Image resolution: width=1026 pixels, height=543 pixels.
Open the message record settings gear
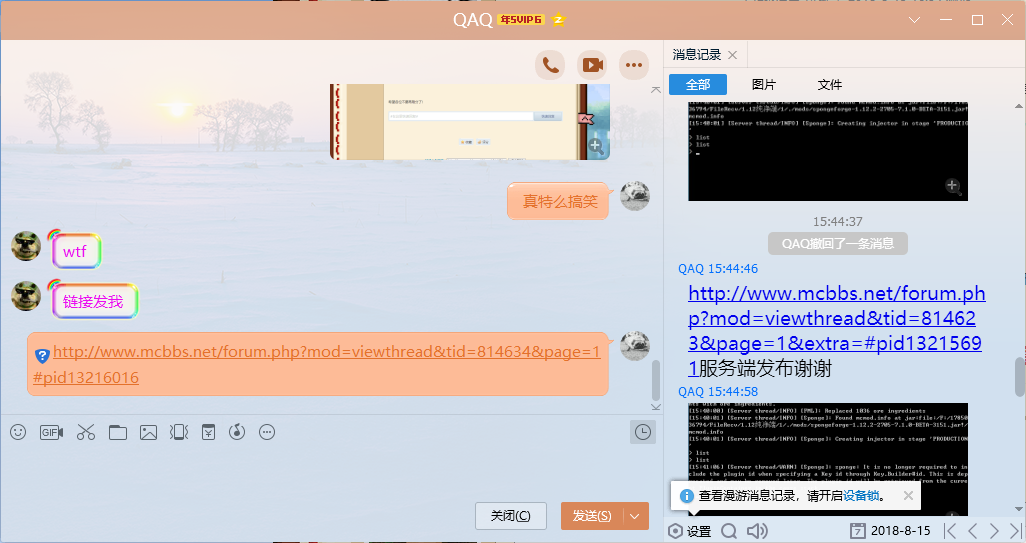(676, 531)
